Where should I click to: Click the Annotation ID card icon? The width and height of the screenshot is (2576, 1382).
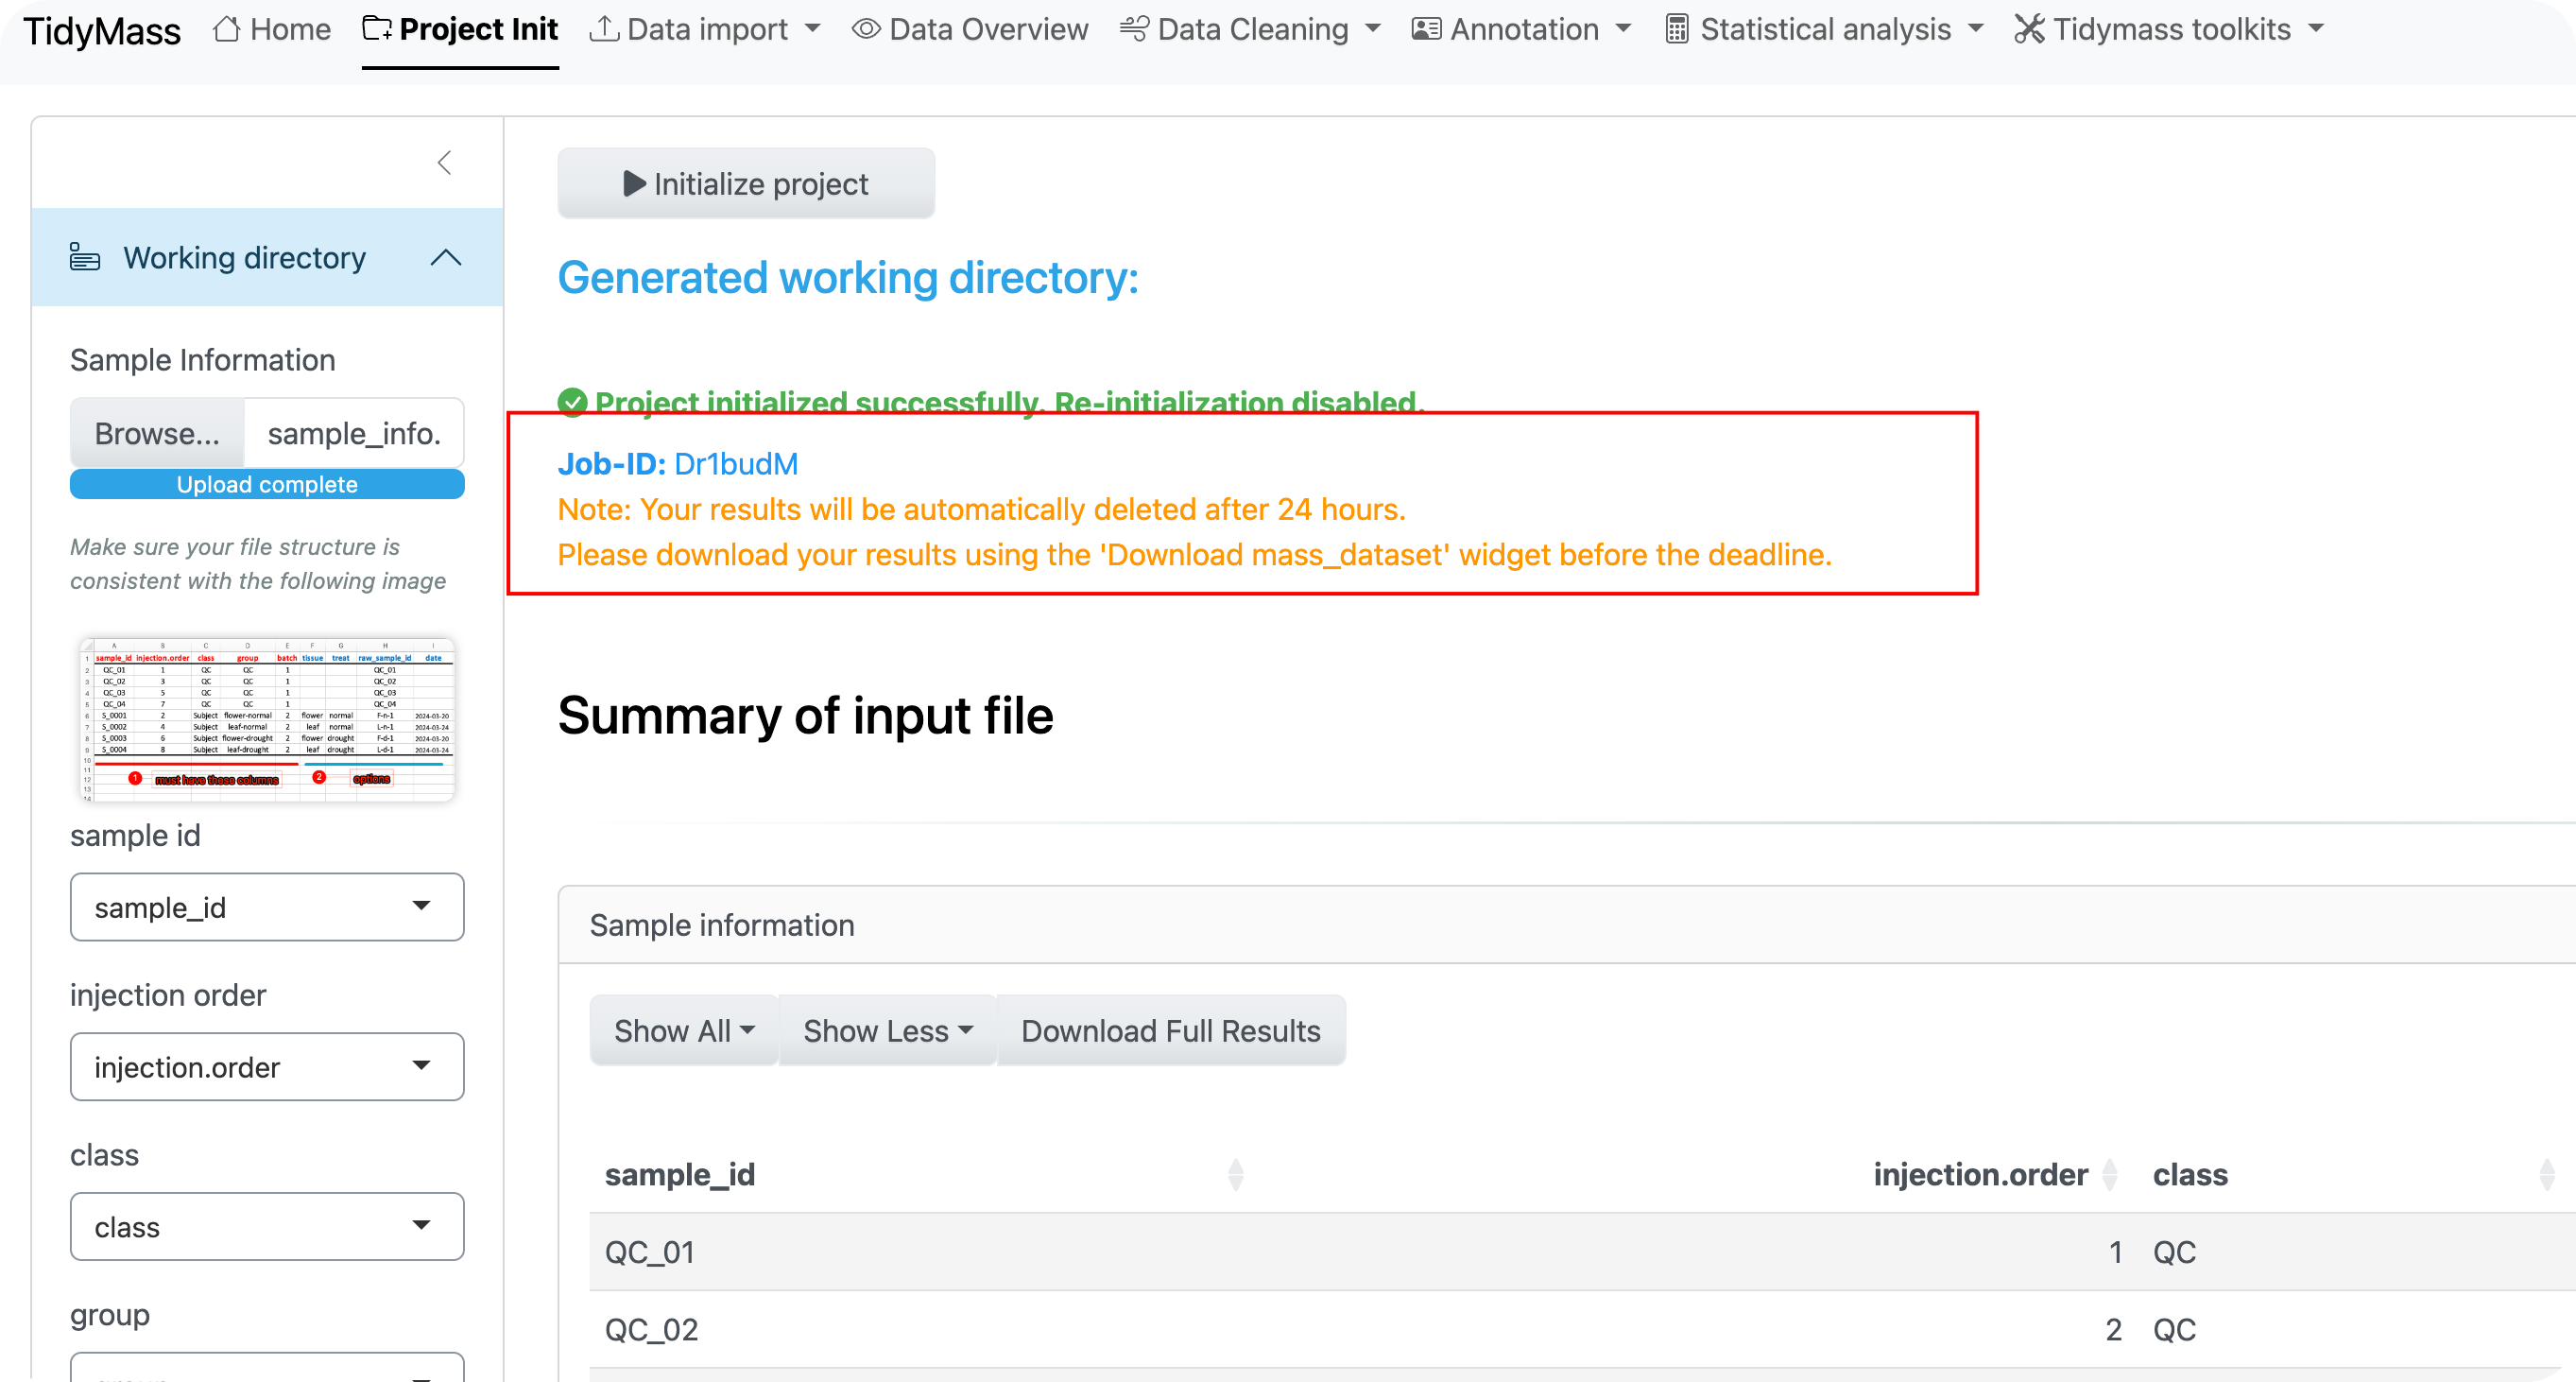(x=1426, y=29)
